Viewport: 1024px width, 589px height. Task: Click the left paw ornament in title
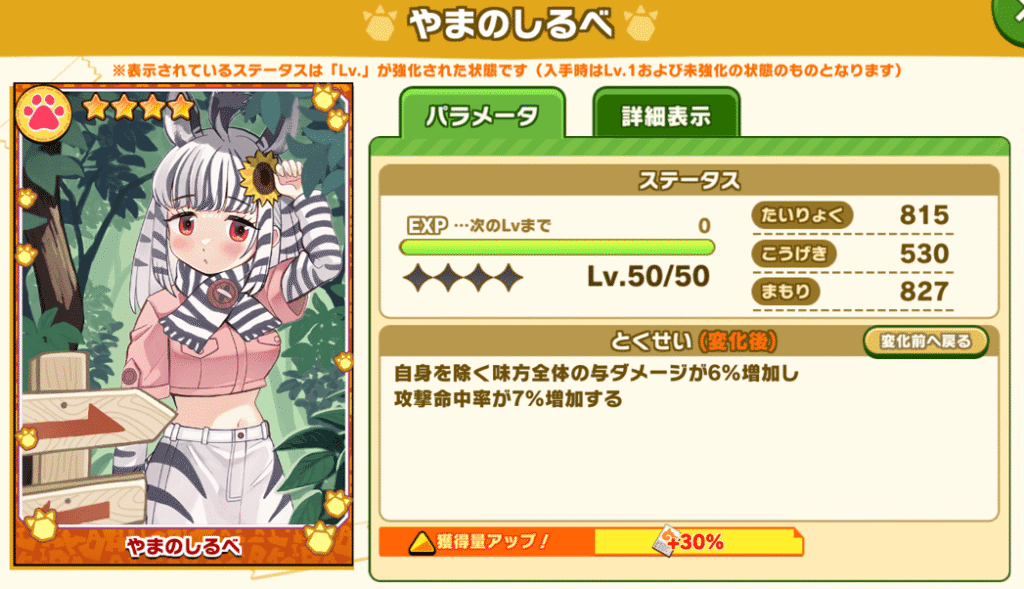pyautogui.click(x=379, y=24)
